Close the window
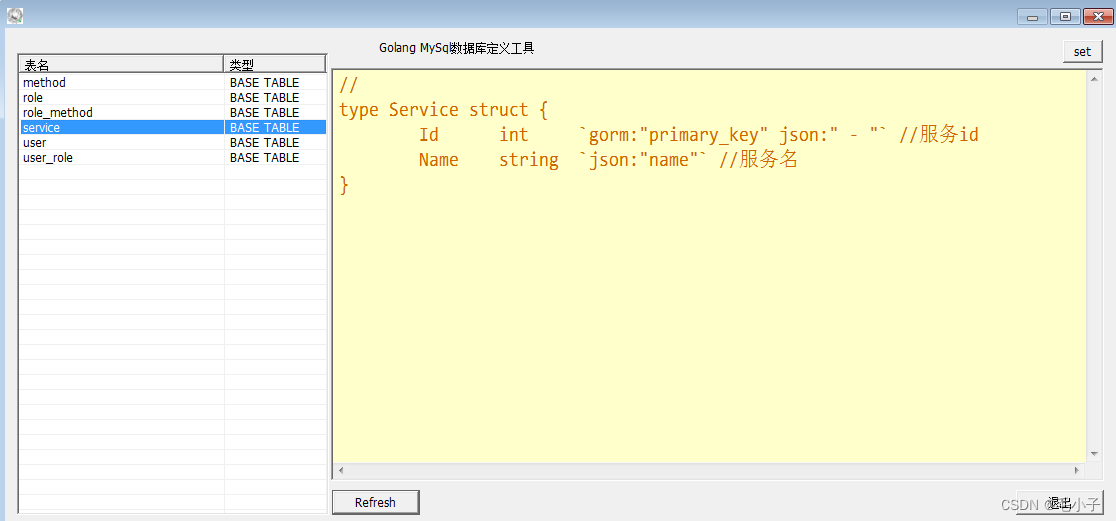The image size is (1116, 521). pyautogui.click(x=1097, y=16)
